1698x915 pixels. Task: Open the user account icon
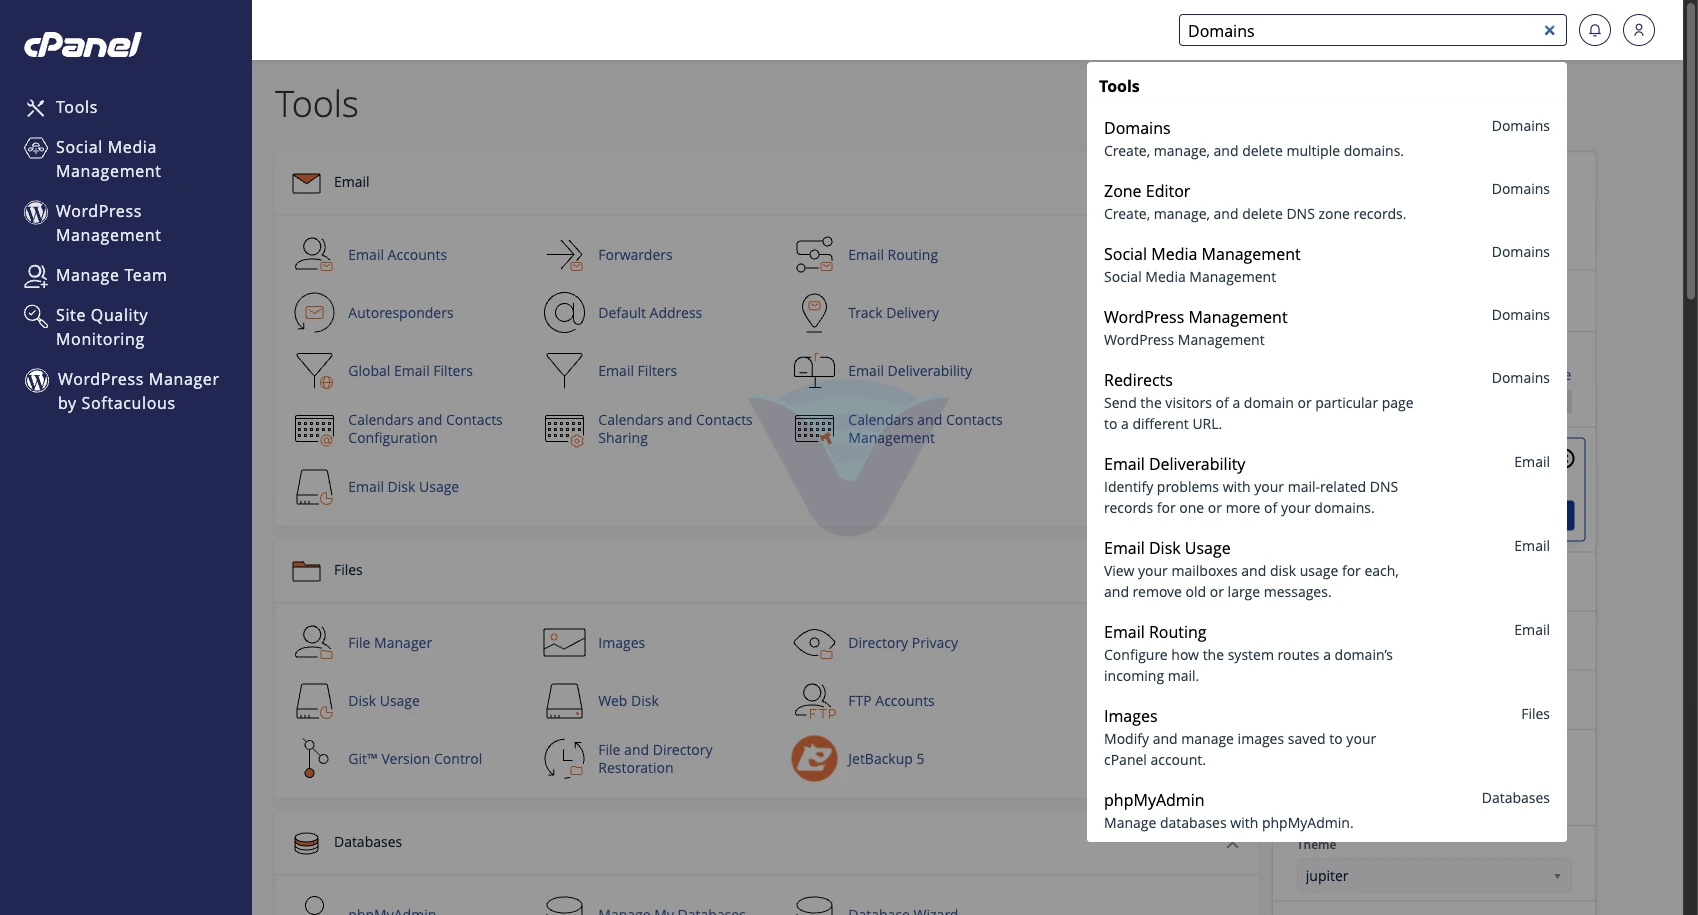(x=1638, y=30)
